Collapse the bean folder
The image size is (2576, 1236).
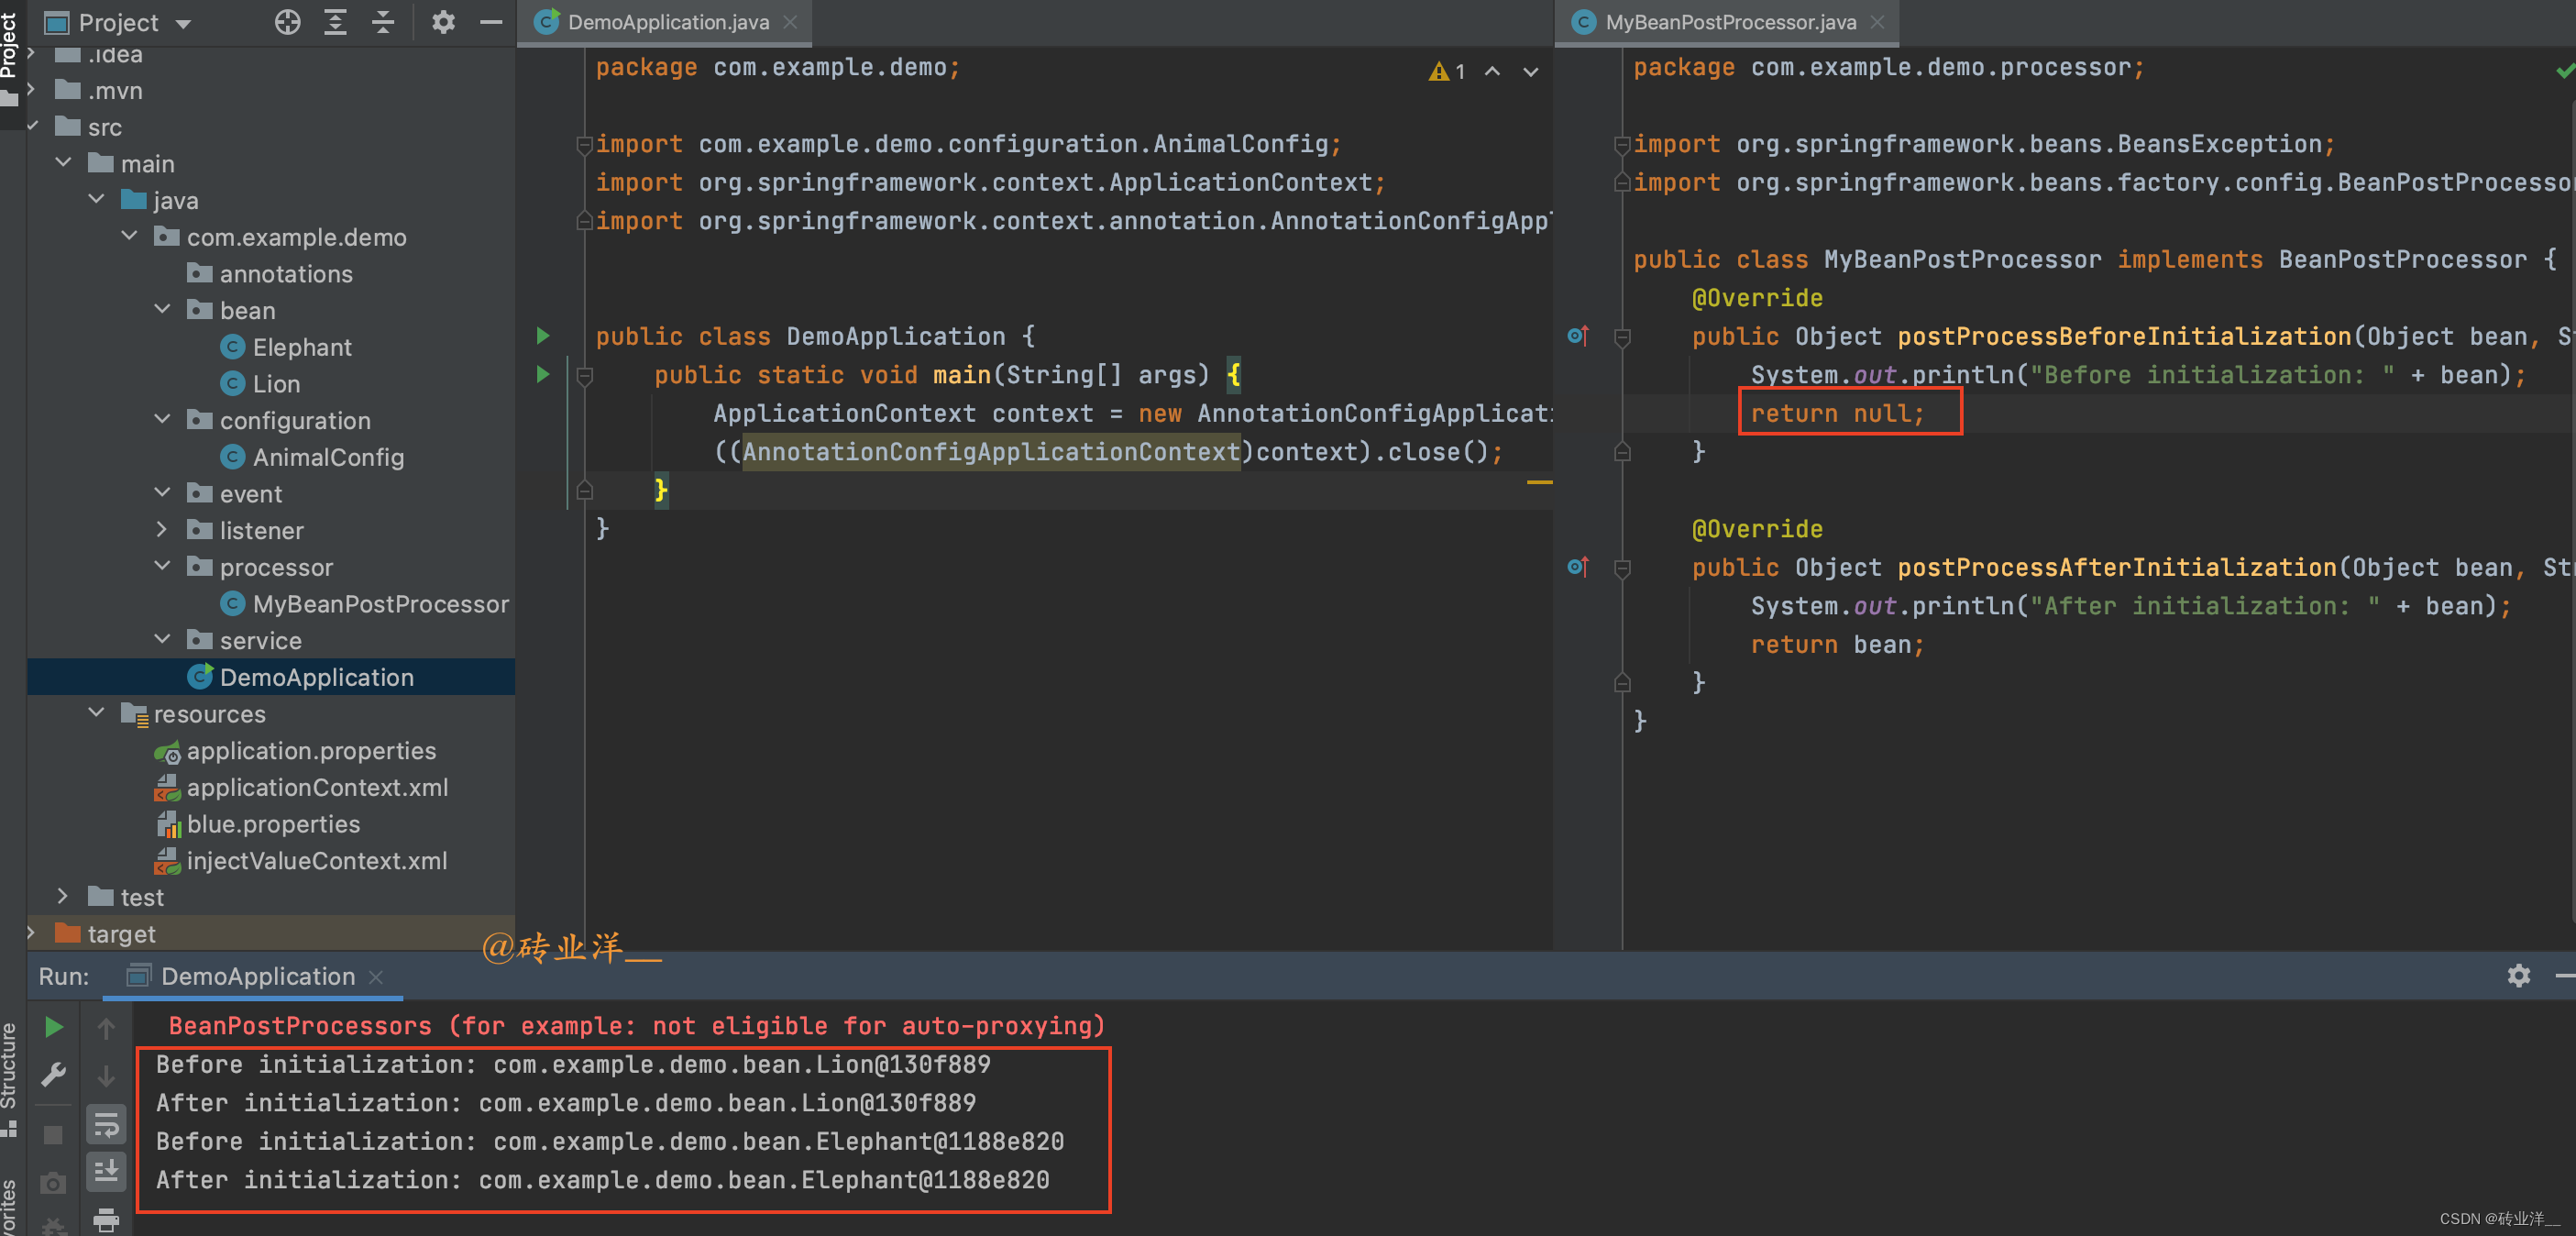pos(163,310)
